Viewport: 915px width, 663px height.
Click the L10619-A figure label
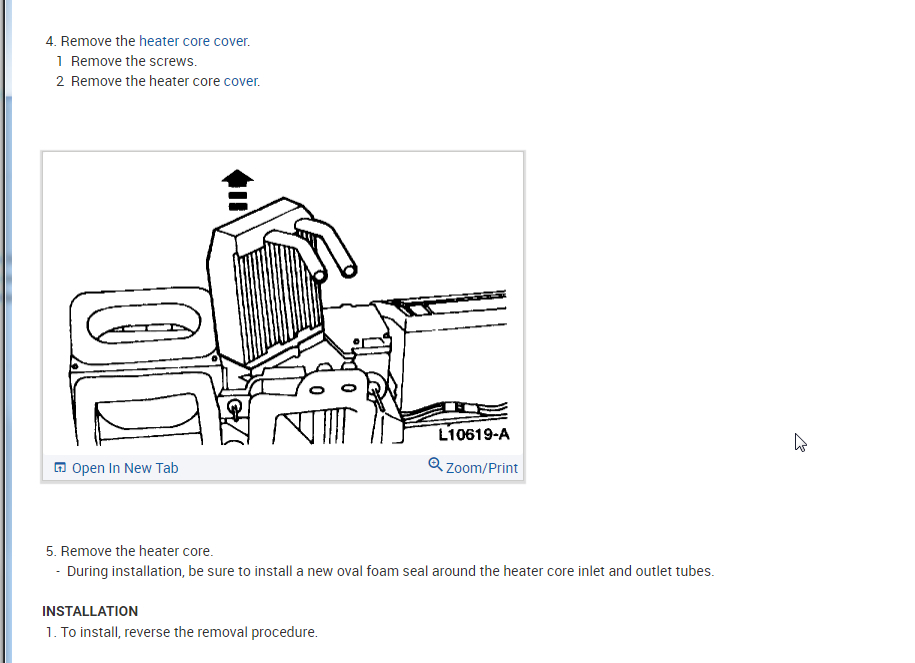(474, 435)
